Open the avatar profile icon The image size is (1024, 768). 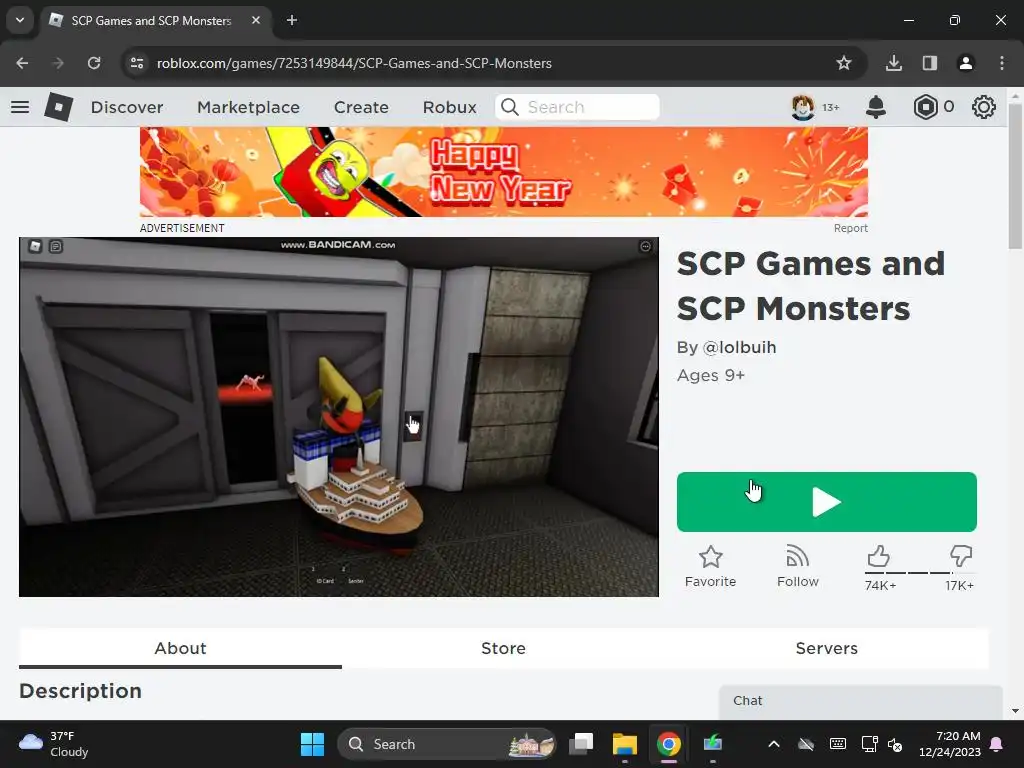803,107
